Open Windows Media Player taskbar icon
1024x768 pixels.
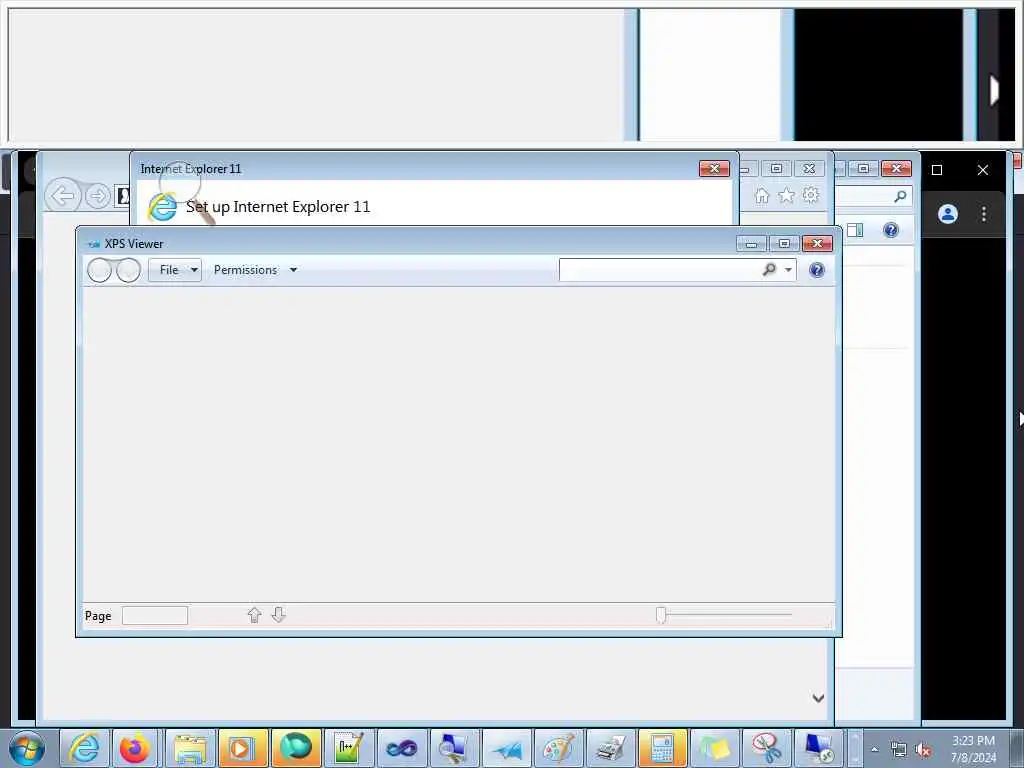point(243,748)
